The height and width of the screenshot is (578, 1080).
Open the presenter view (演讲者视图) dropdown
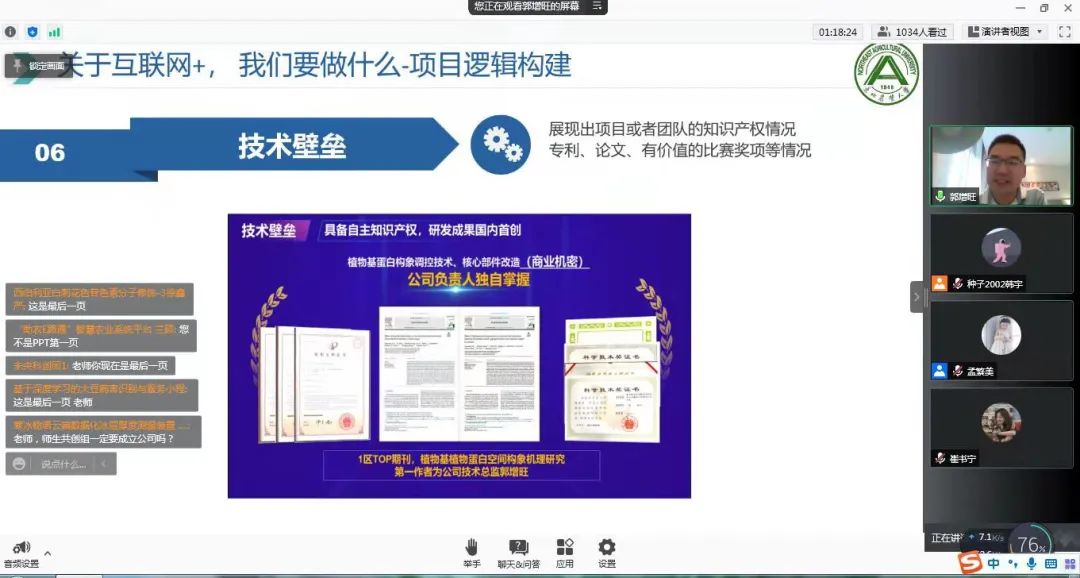[x=1004, y=32]
